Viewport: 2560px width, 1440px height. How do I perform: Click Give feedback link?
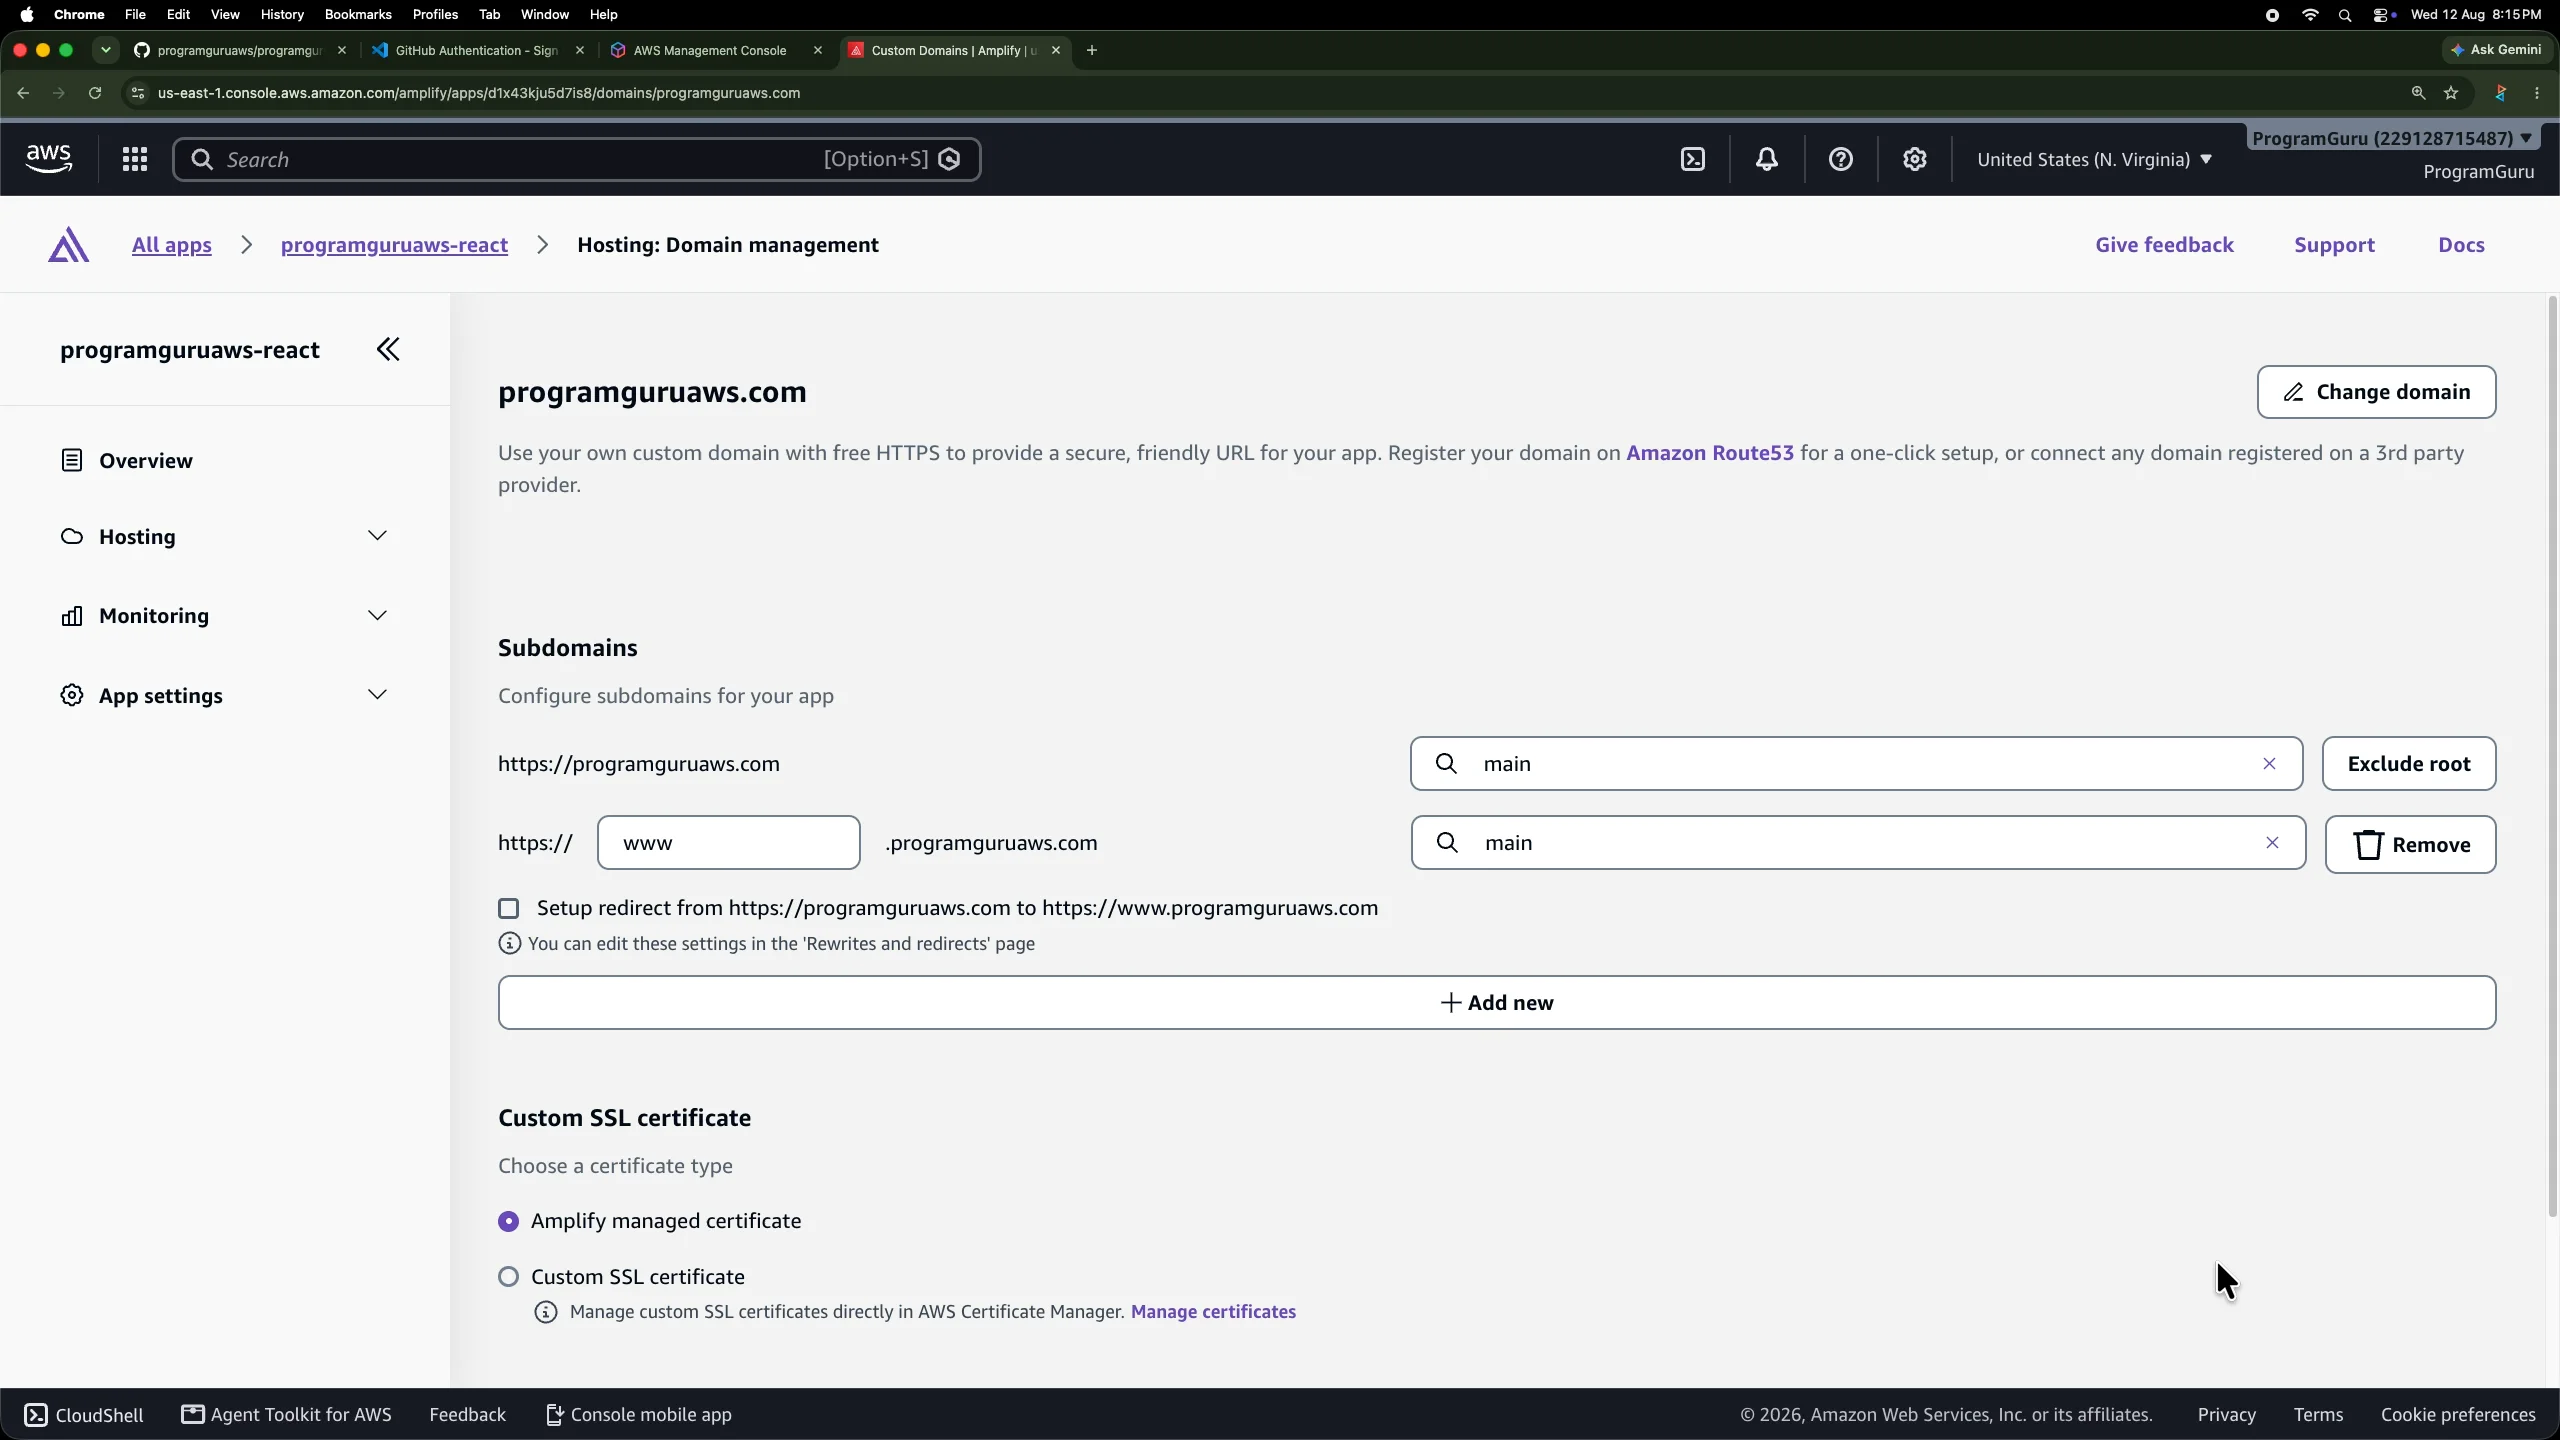point(2164,245)
